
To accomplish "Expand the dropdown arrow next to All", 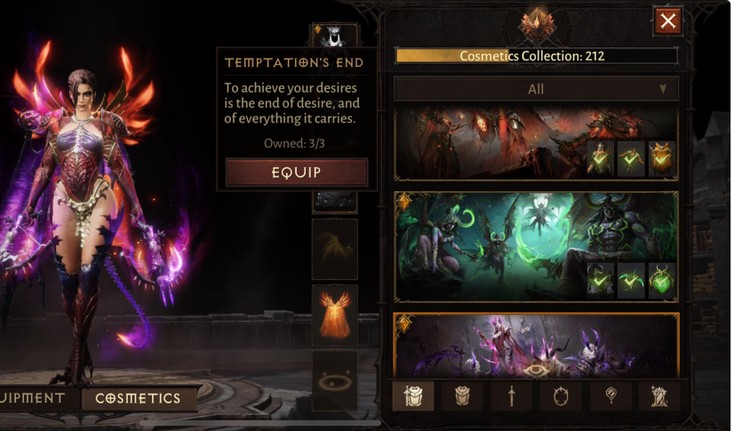I will (663, 89).
